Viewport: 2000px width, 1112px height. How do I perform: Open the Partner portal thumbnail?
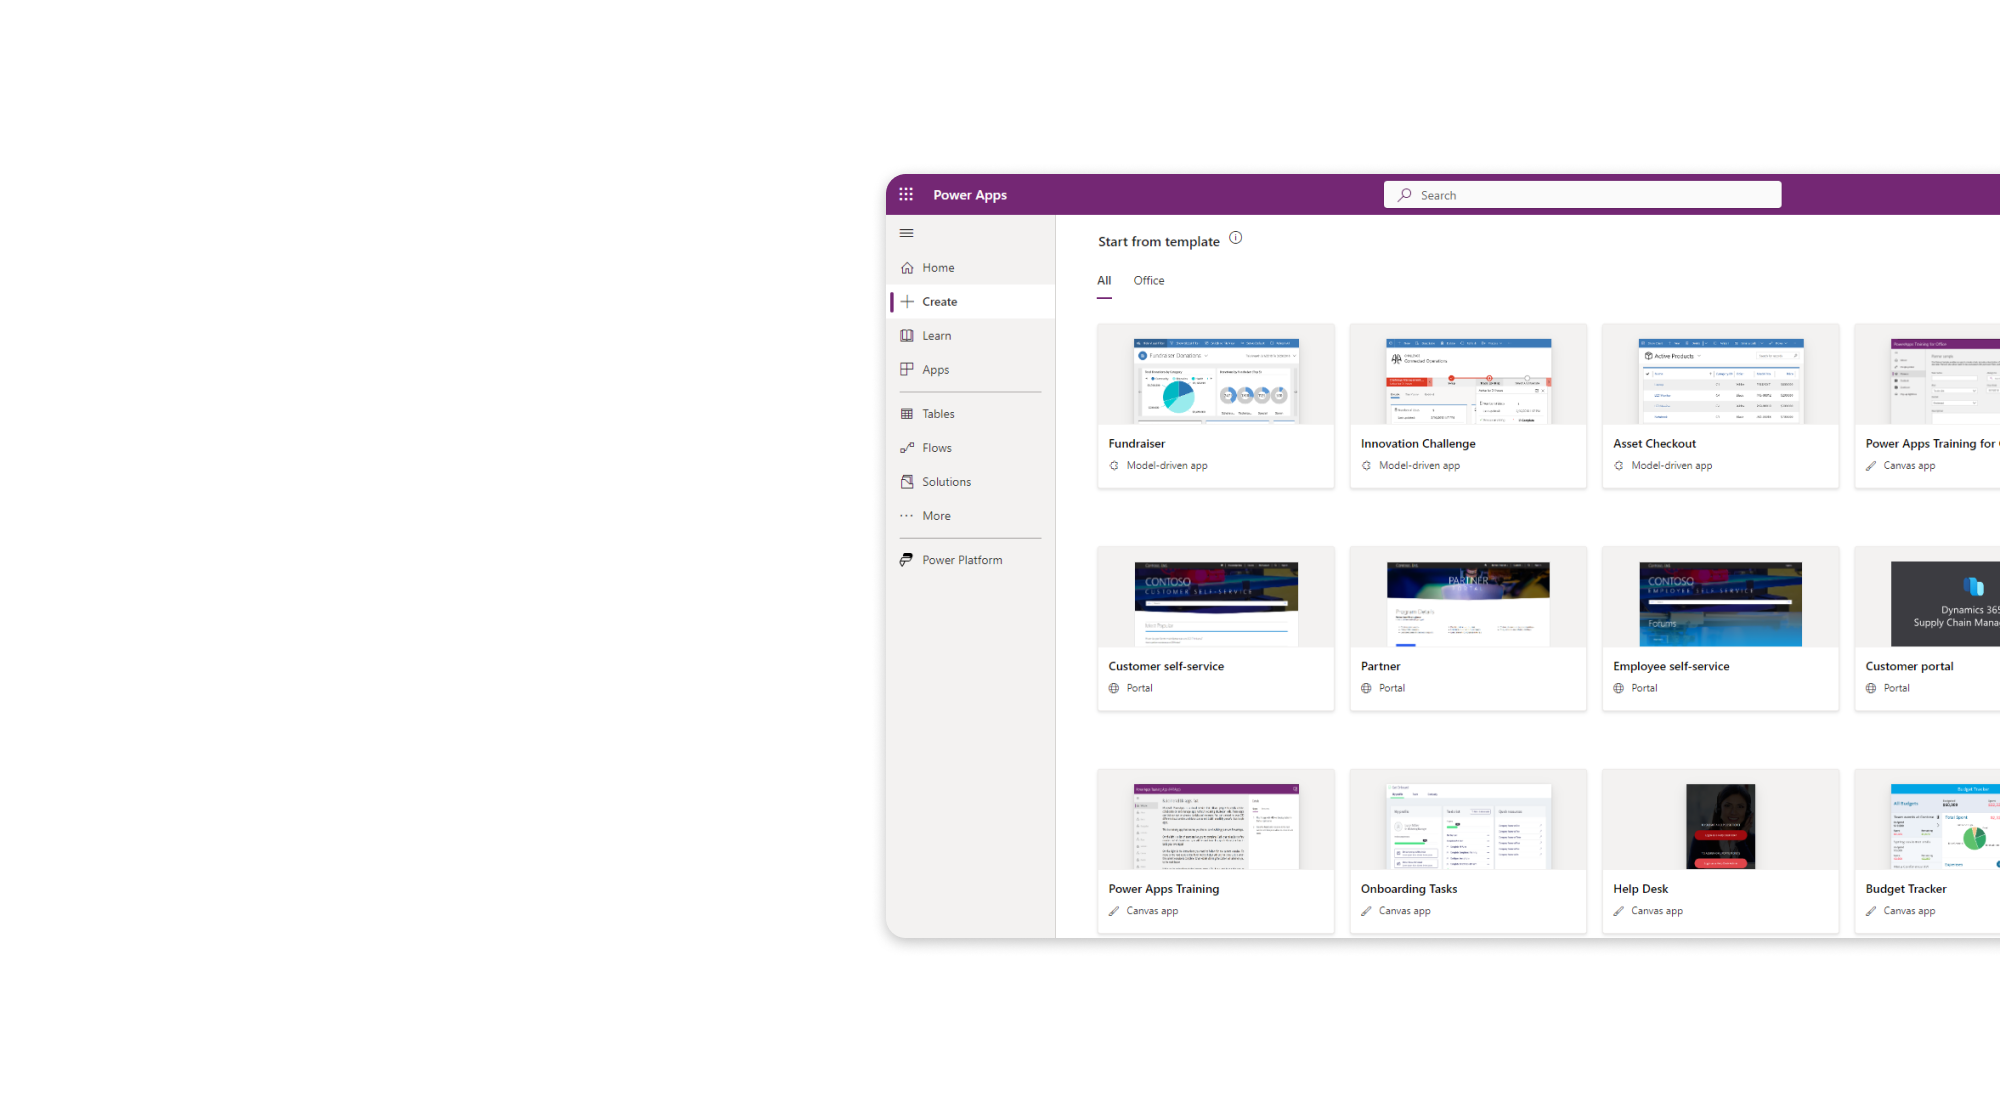[x=1468, y=604]
